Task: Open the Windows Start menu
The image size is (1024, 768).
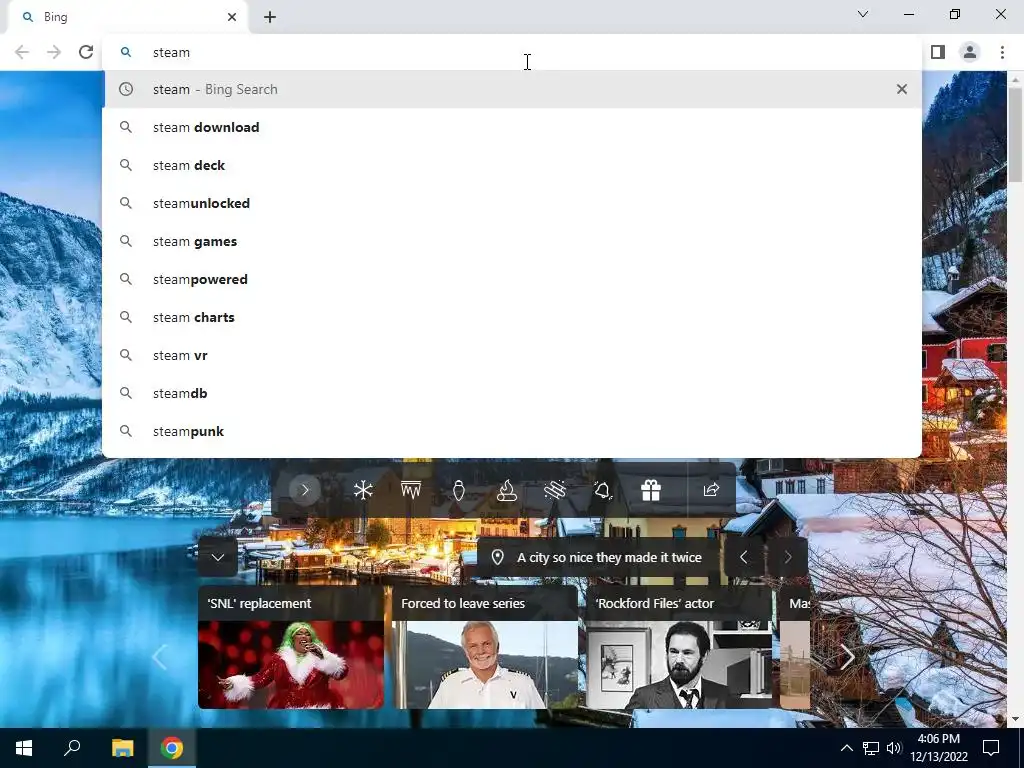Action: coord(24,748)
